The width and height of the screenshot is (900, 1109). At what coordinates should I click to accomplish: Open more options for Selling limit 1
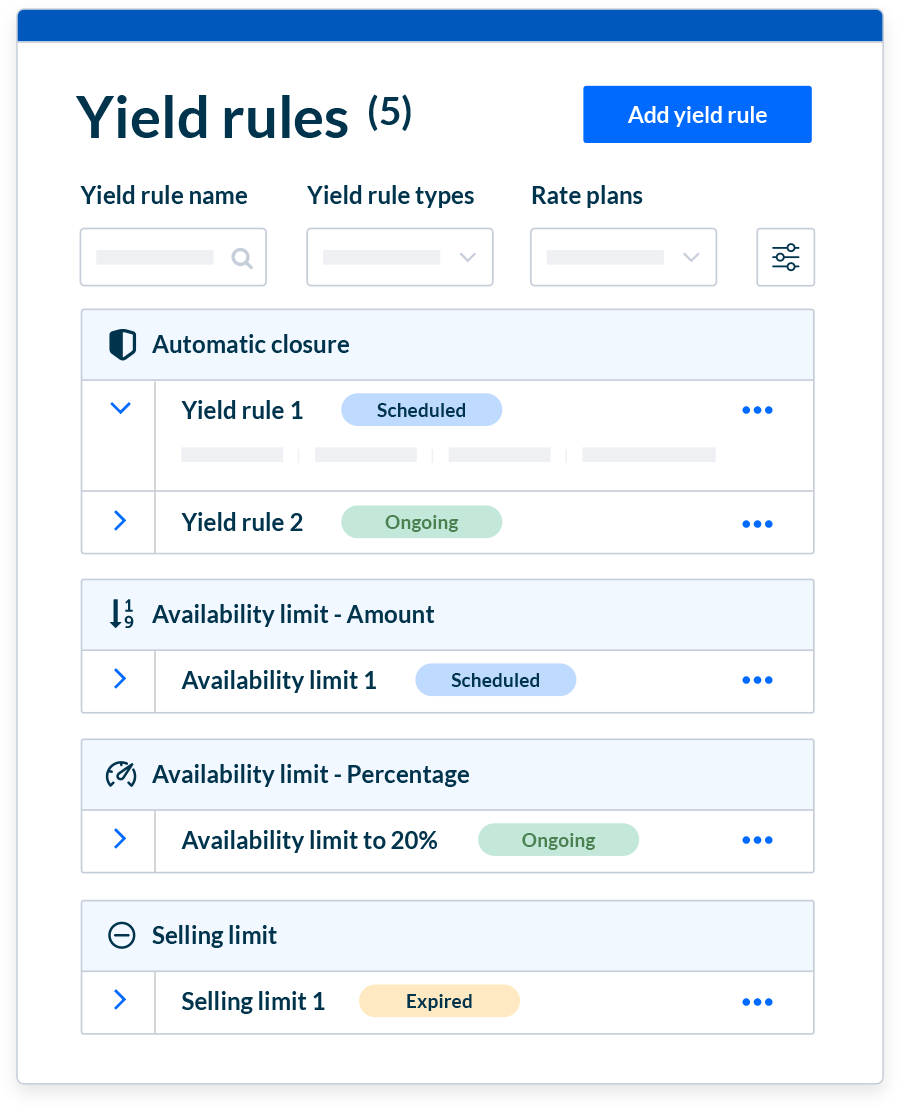[x=757, y=1002]
